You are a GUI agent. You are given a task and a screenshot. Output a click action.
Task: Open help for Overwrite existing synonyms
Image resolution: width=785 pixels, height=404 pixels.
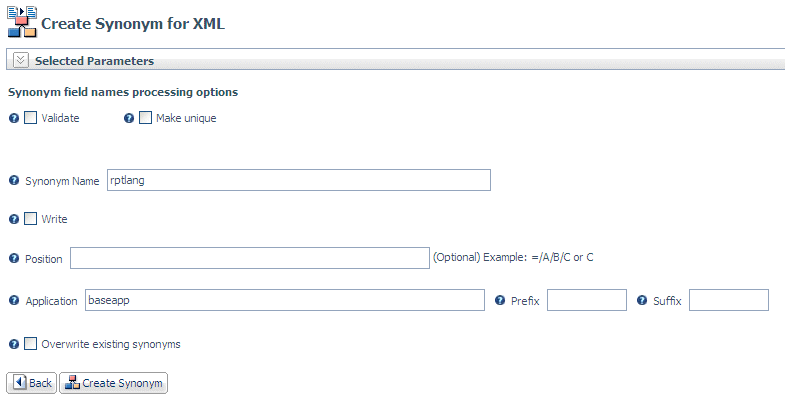pos(14,344)
